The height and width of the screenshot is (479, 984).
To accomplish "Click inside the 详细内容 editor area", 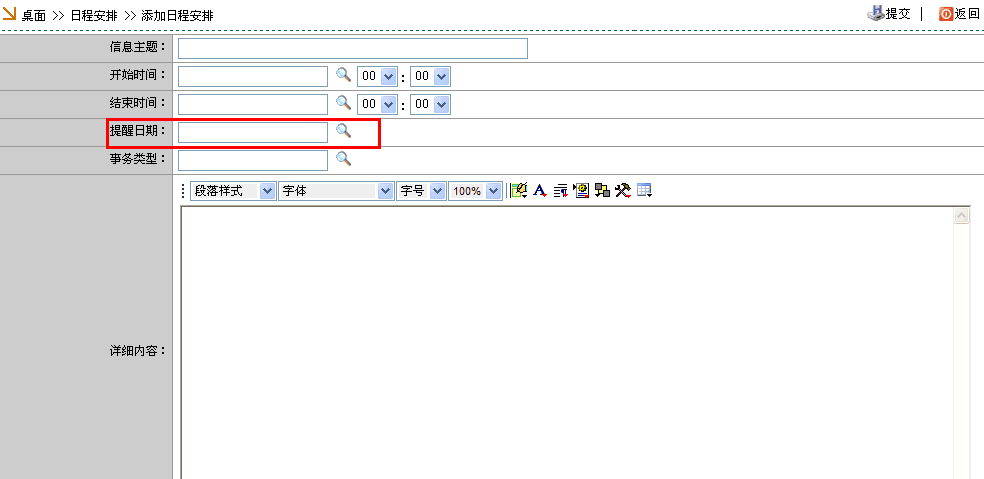I will [567, 342].
